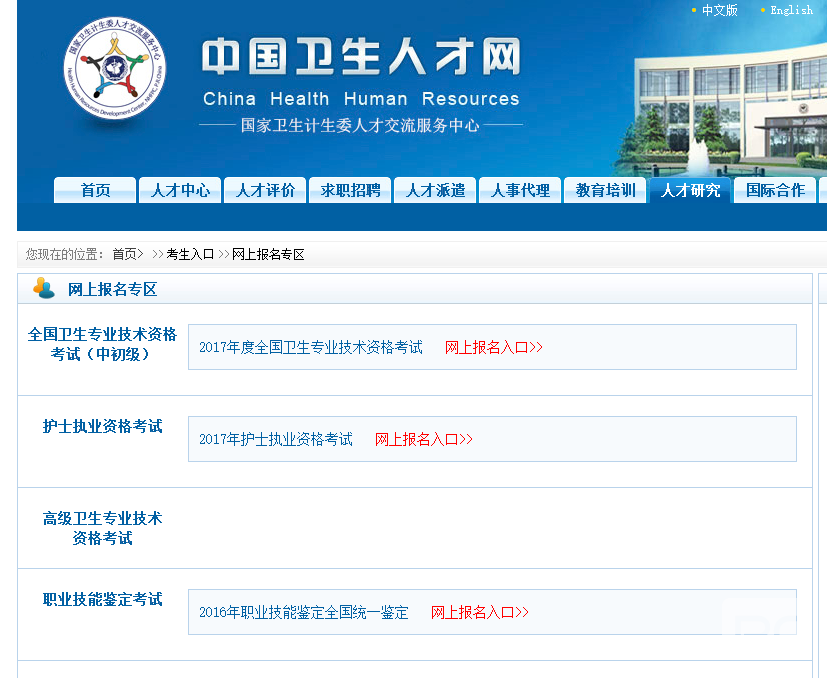
Task: Switch to 中文版 language
Action: (719, 10)
